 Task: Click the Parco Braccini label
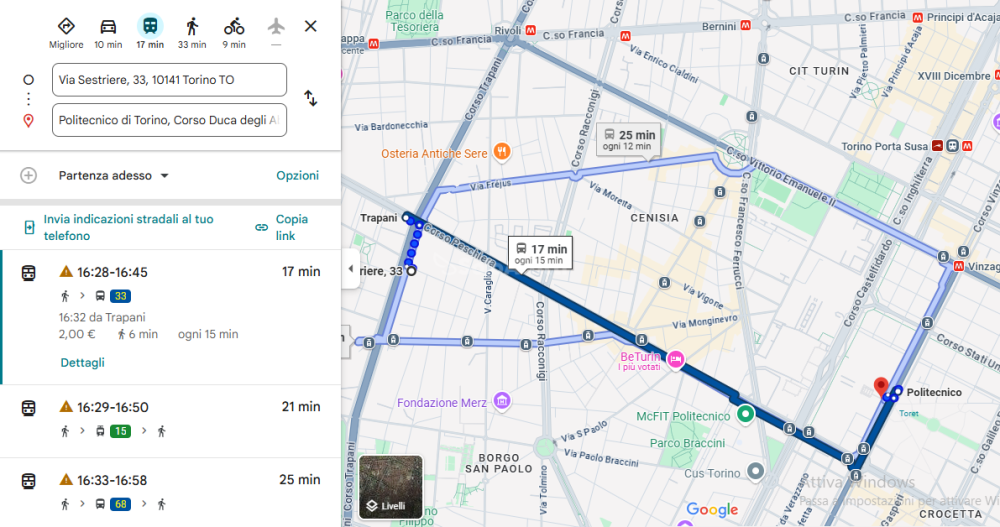pos(688,443)
